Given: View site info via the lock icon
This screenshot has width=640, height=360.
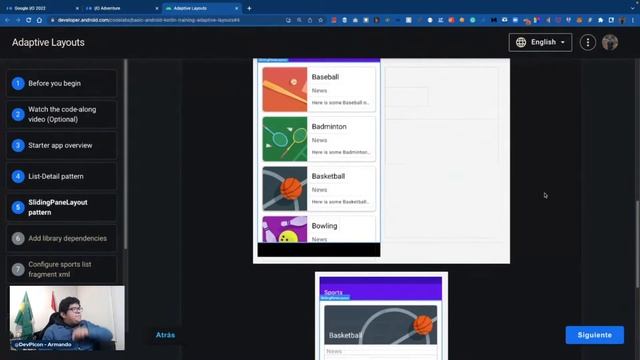Looking at the screenshot, I should (52, 20).
